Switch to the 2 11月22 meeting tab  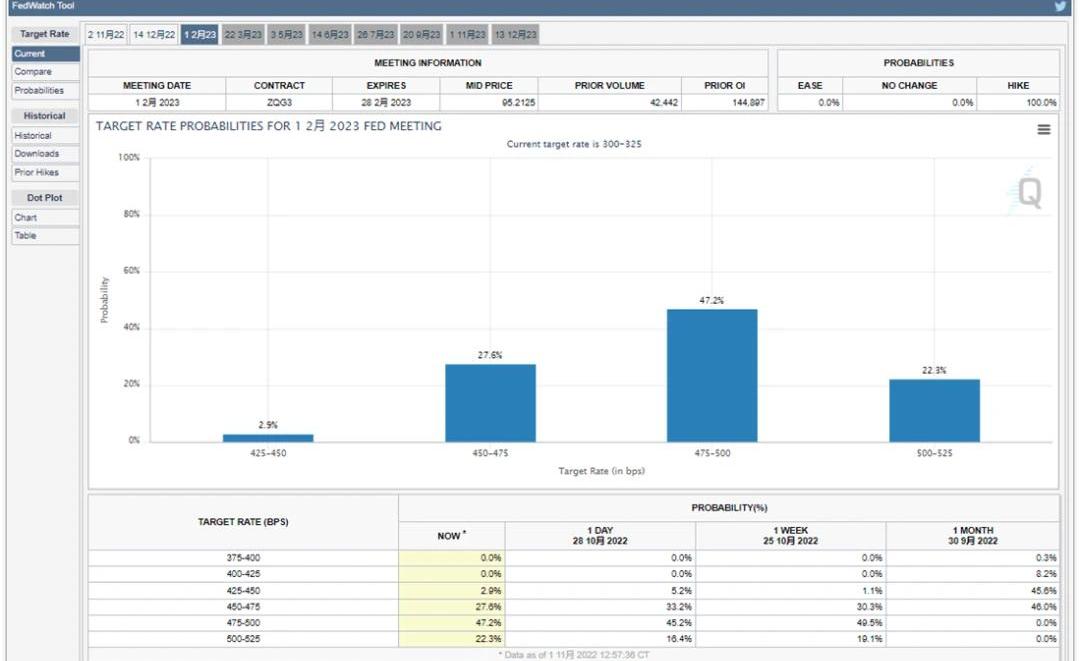(x=106, y=35)
